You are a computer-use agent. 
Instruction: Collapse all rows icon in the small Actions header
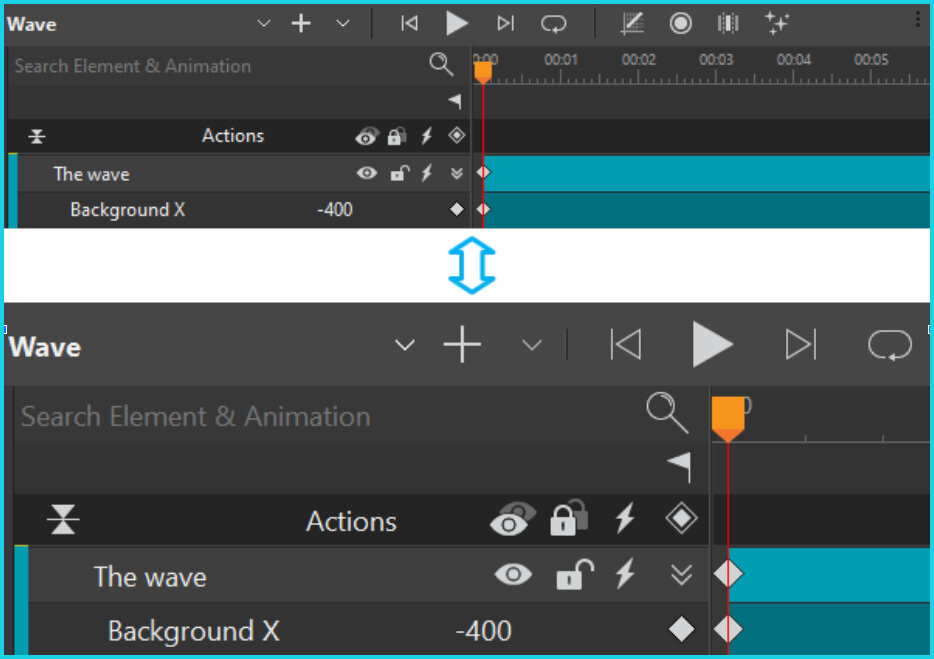pyautogui.click(x=37, y=136)
